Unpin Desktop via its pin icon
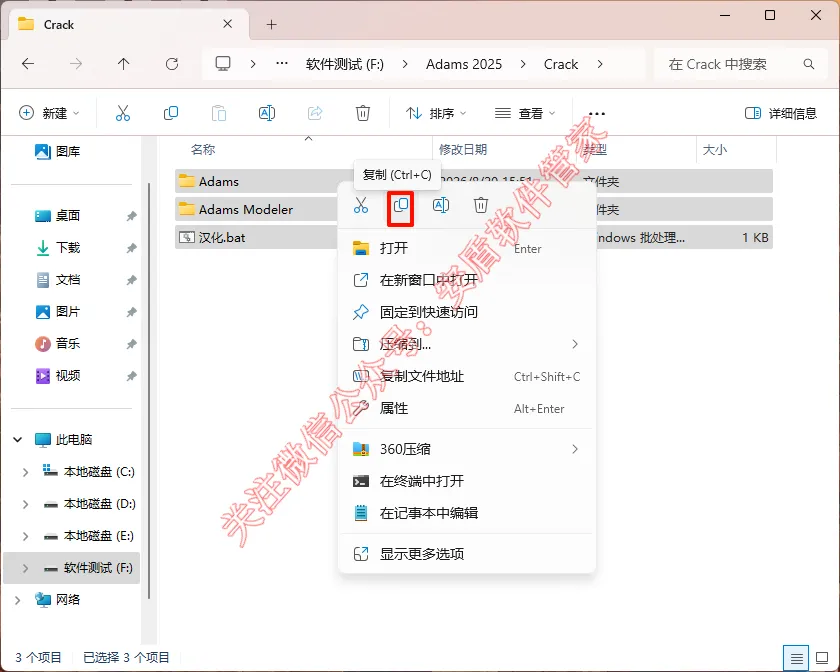This screenshot has height=672, width=840. pyautogui.click(x=131, y=216)
